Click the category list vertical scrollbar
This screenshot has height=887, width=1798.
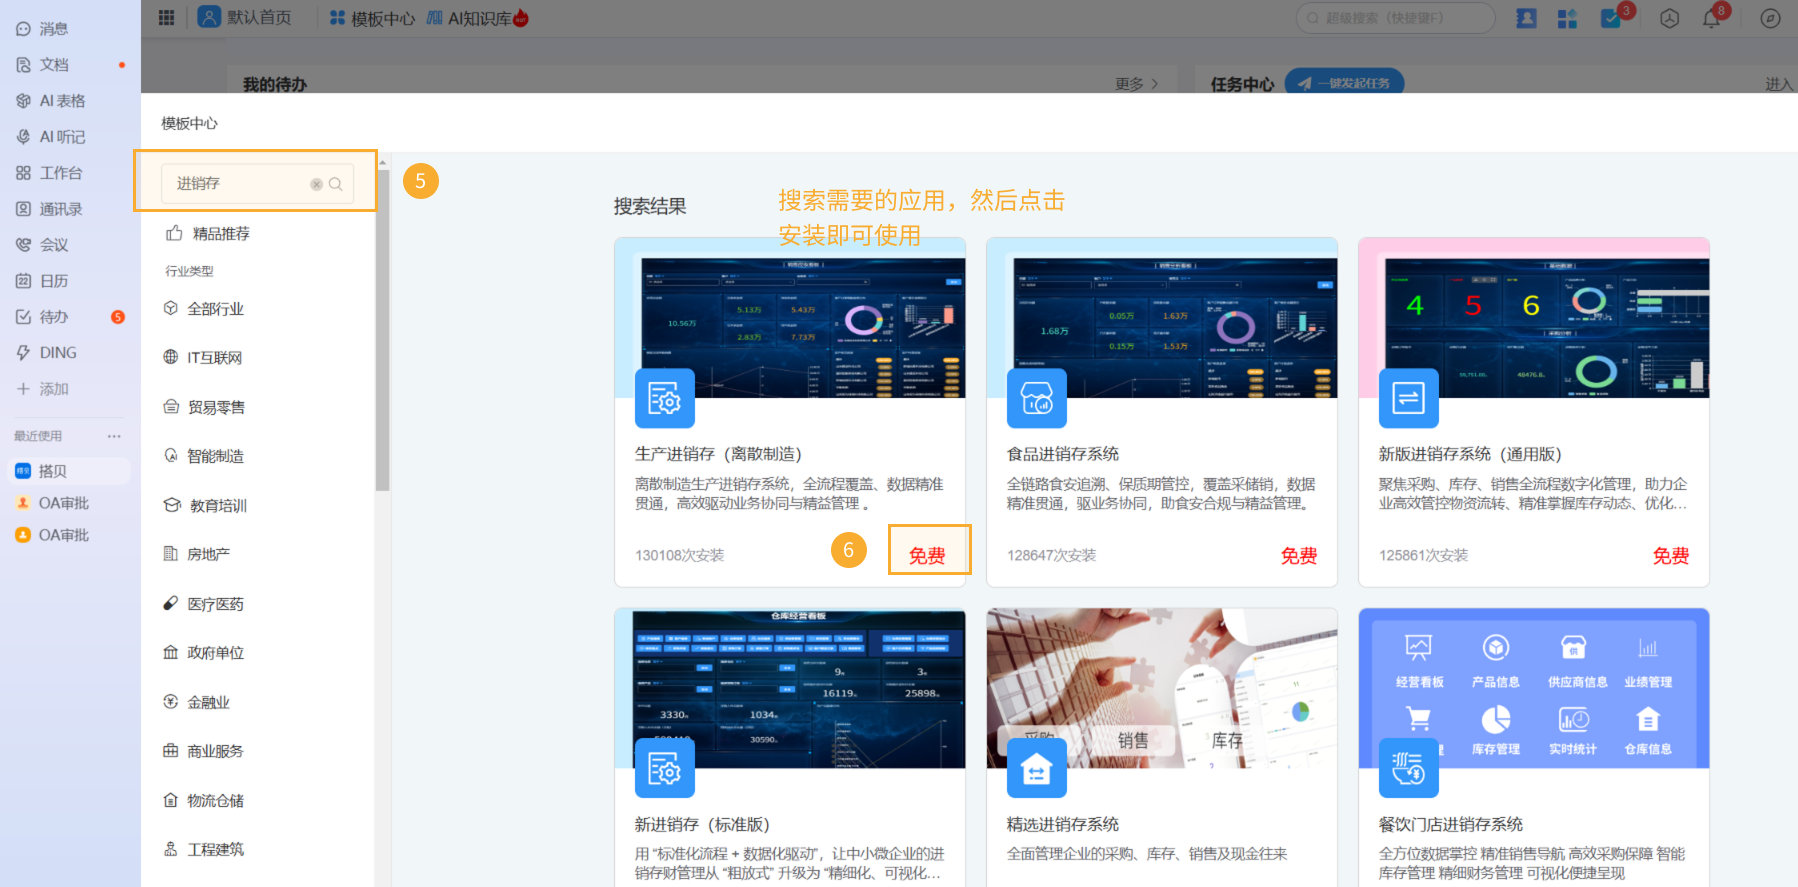click(x=382, y=330)
